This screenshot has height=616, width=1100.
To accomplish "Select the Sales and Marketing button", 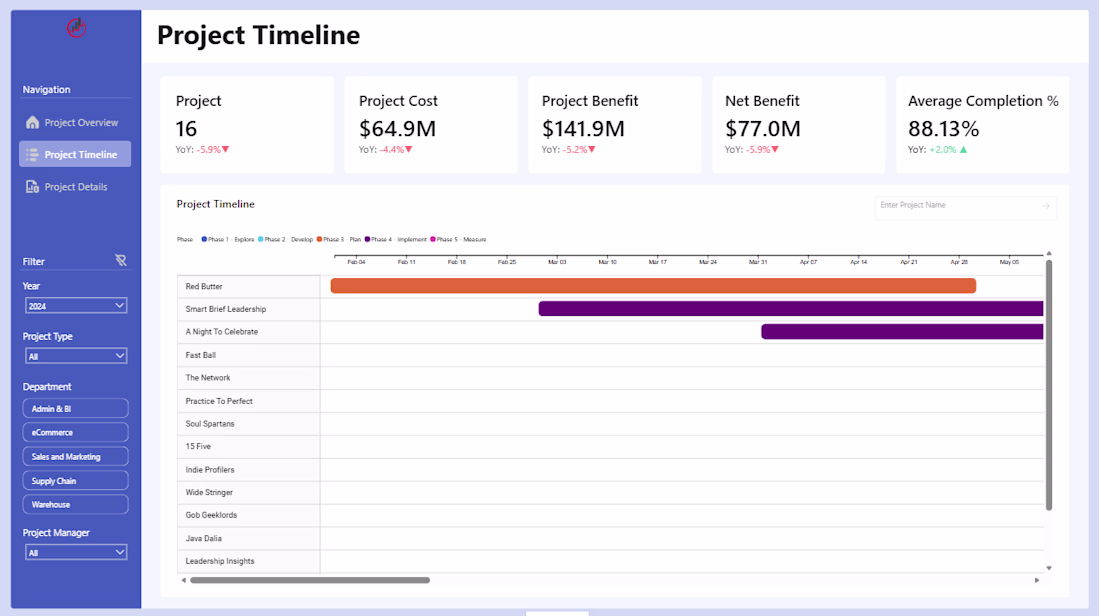I will pos(76,457).
